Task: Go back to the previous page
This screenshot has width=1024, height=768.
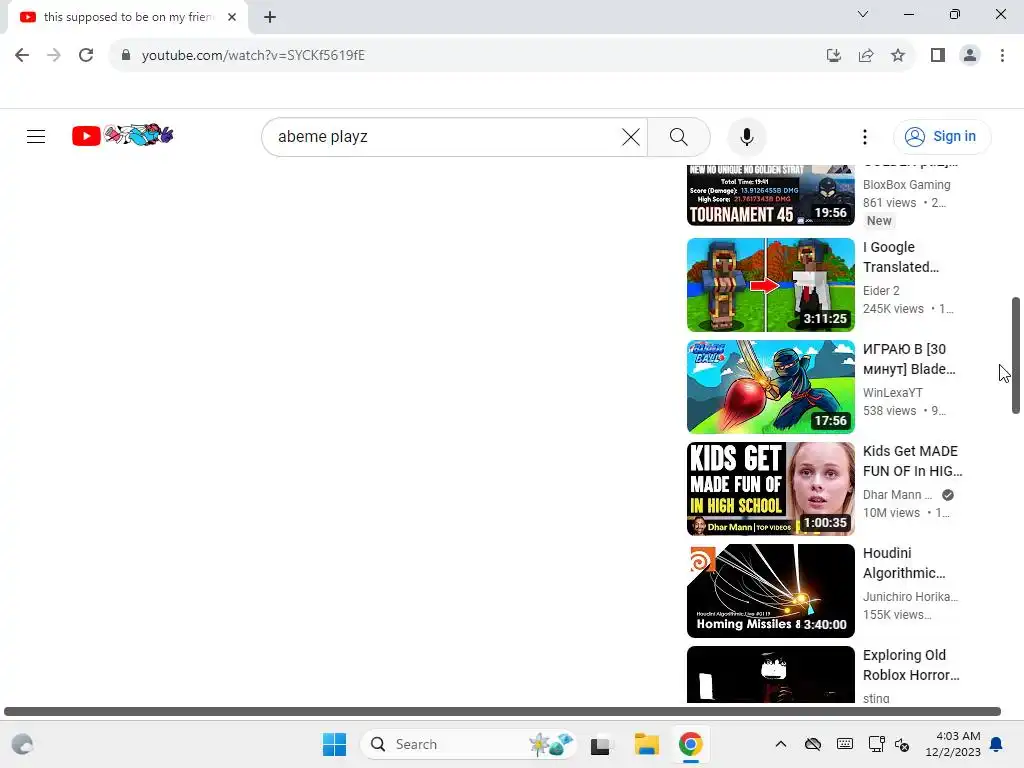Action: click(22, 56)
